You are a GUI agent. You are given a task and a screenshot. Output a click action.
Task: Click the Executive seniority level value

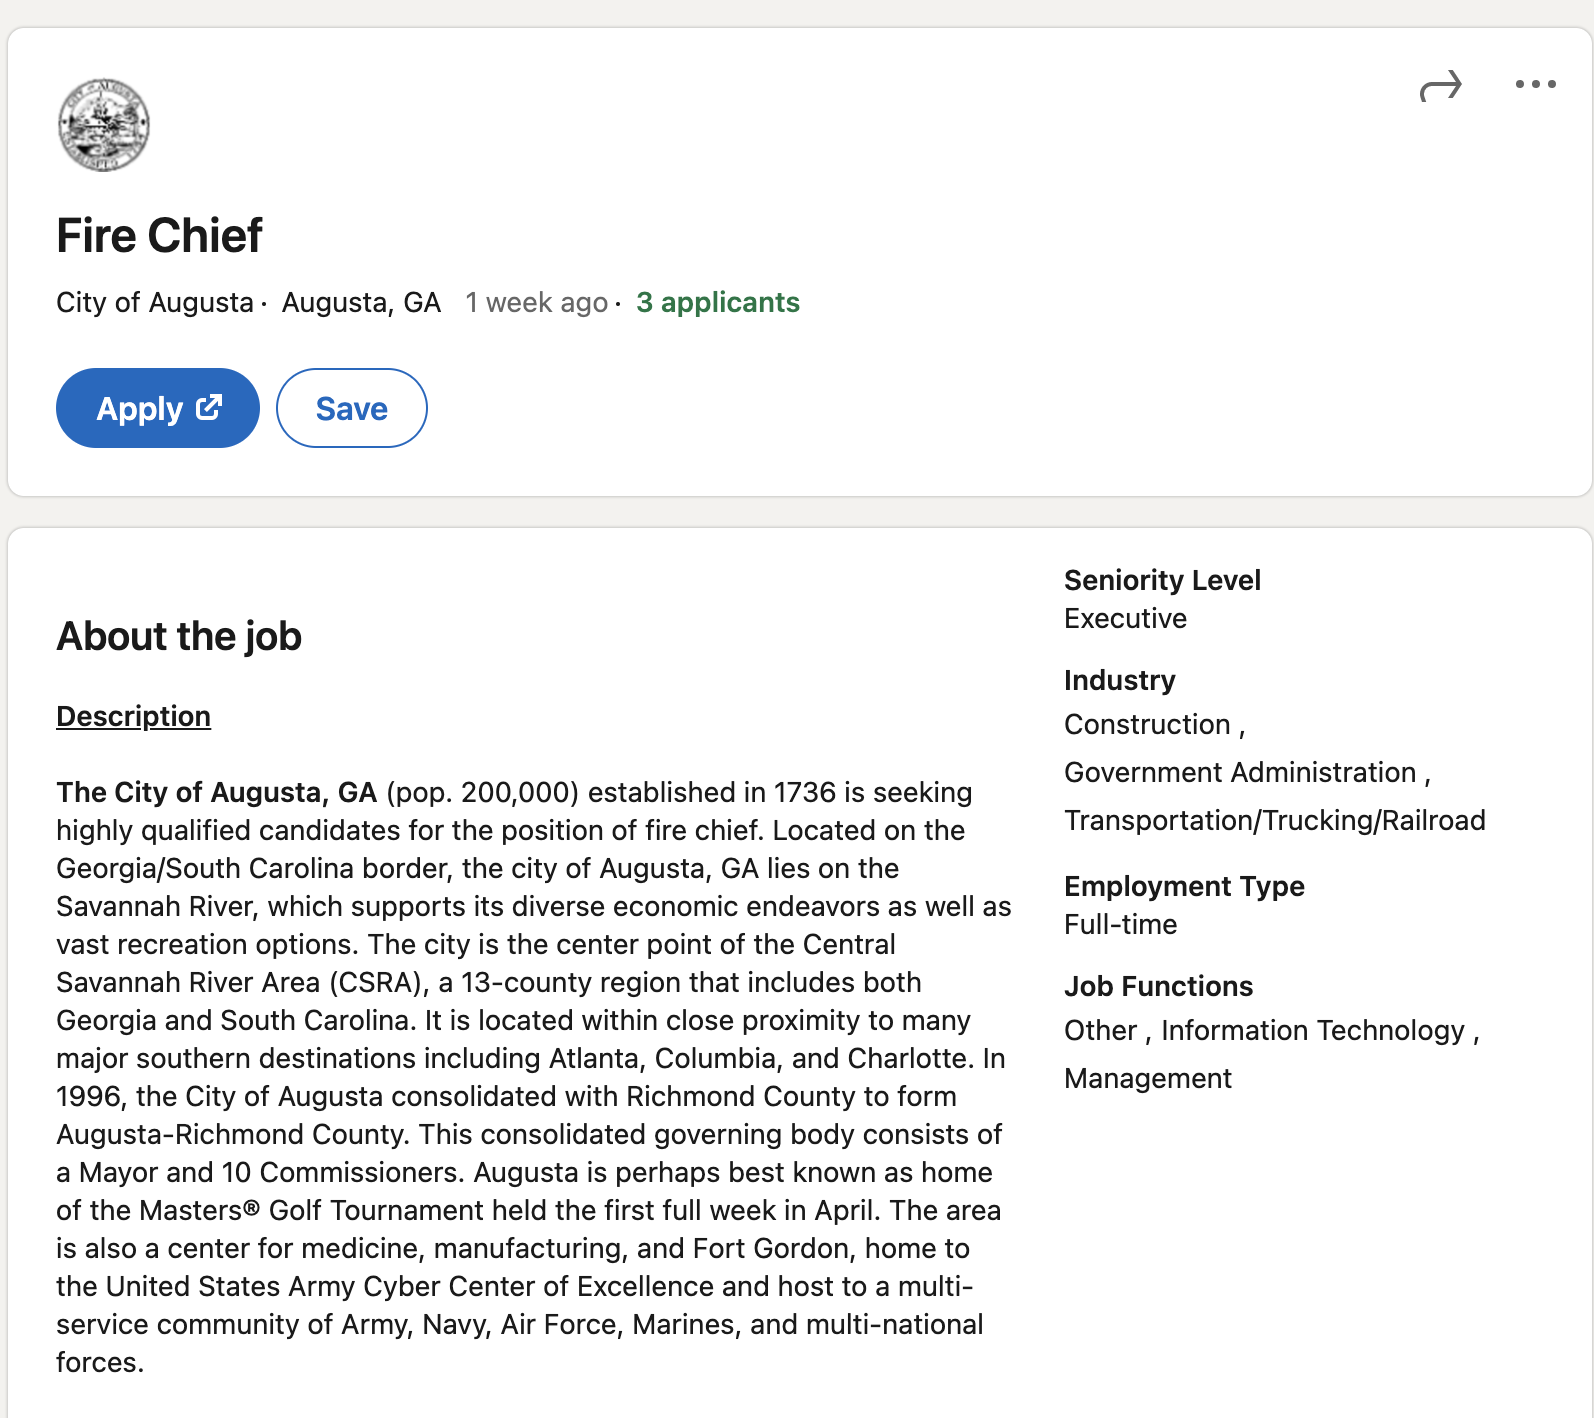pos(1125,618)
